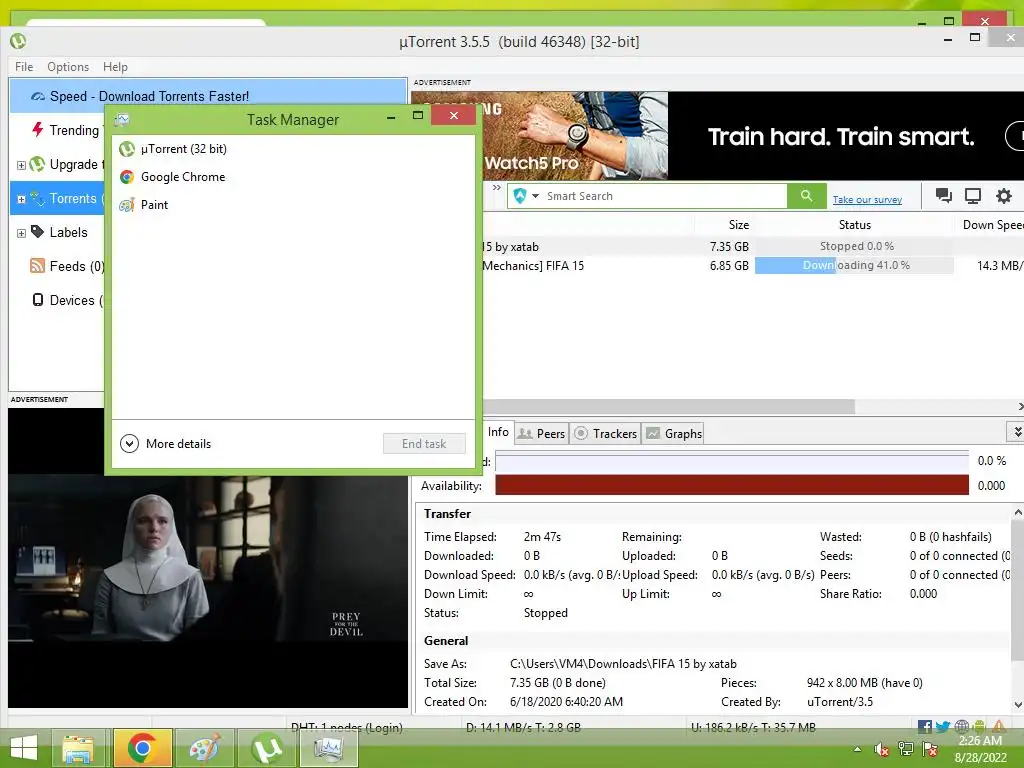Select the µTorrent (32 bit) task icon
The width and height of the screenshot is (1024, 768).
click(x=127, y=149)
